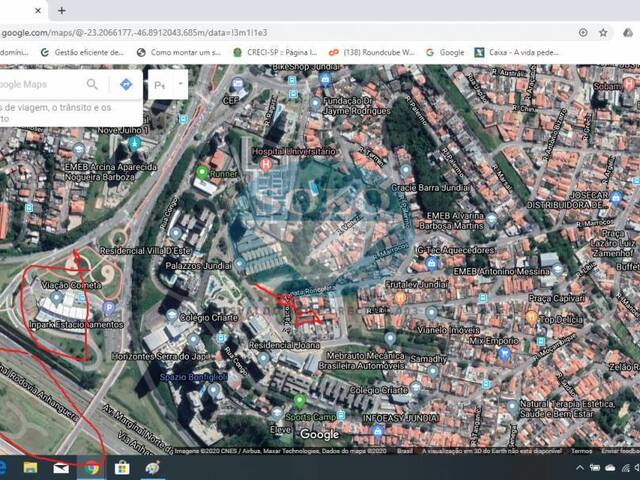Click the CEF marker icon
Screen dimensions: 640x480
click(237, 85)
